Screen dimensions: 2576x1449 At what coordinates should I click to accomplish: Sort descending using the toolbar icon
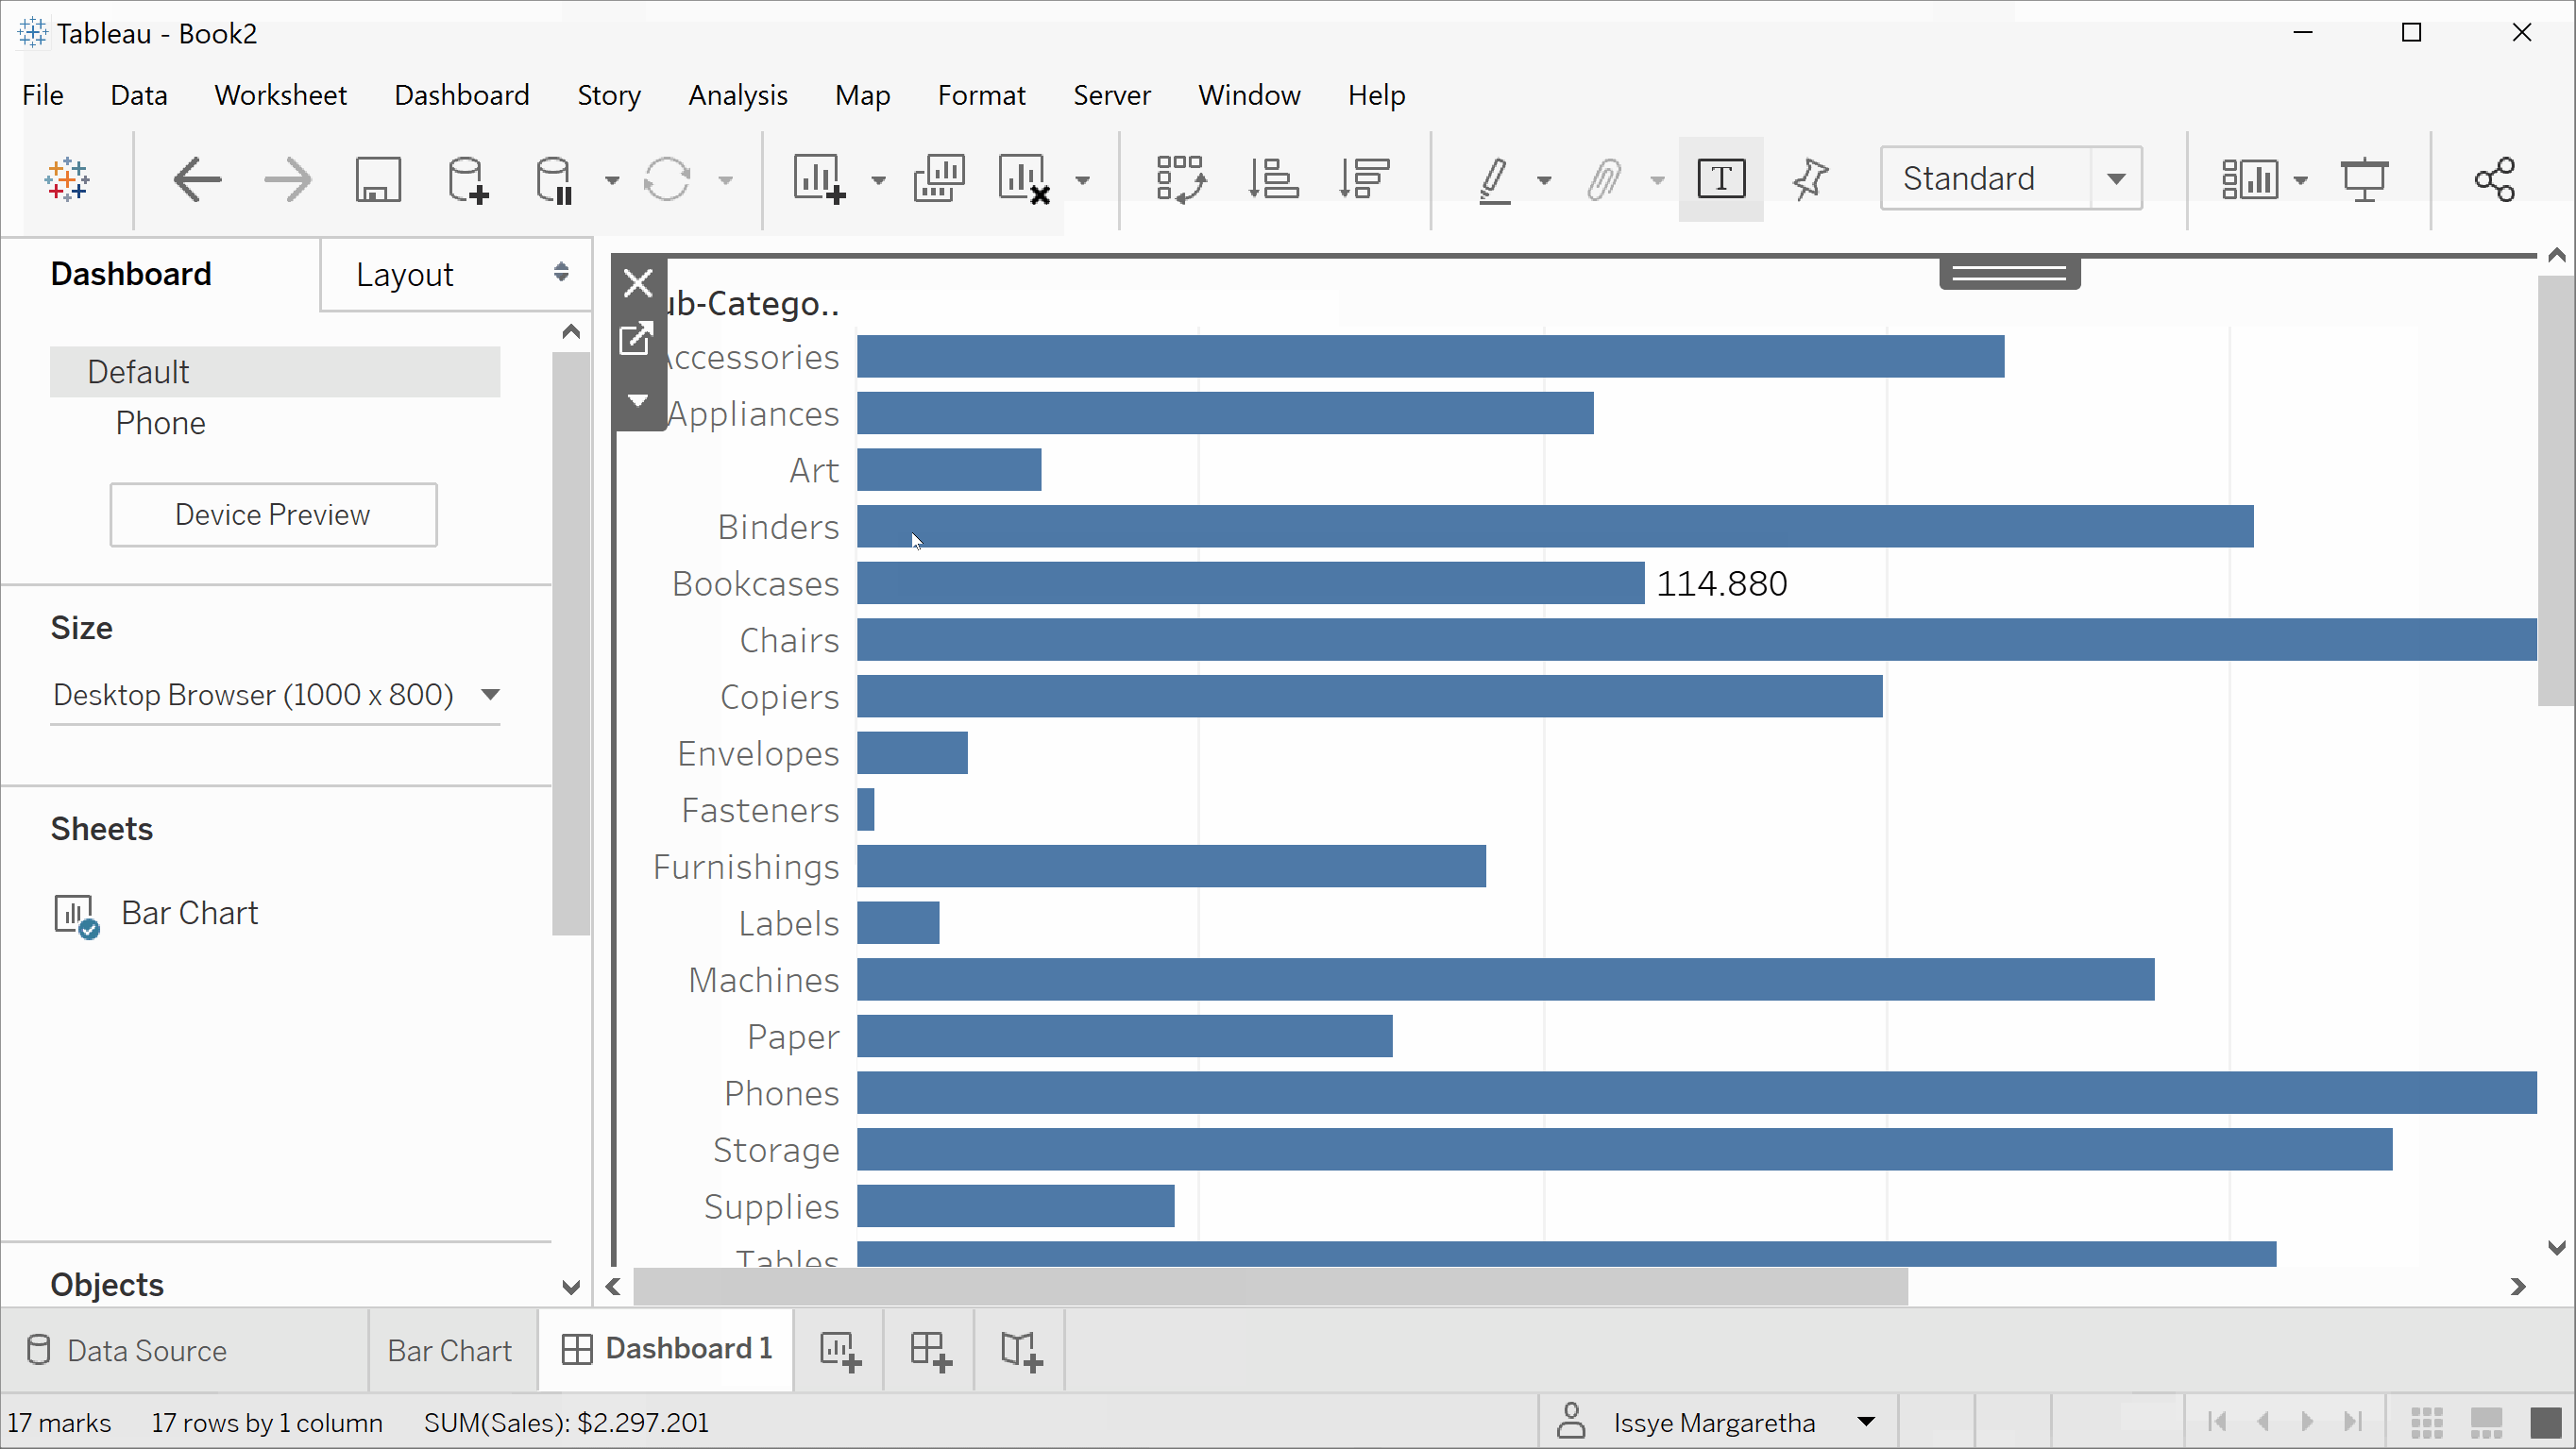1364,179
